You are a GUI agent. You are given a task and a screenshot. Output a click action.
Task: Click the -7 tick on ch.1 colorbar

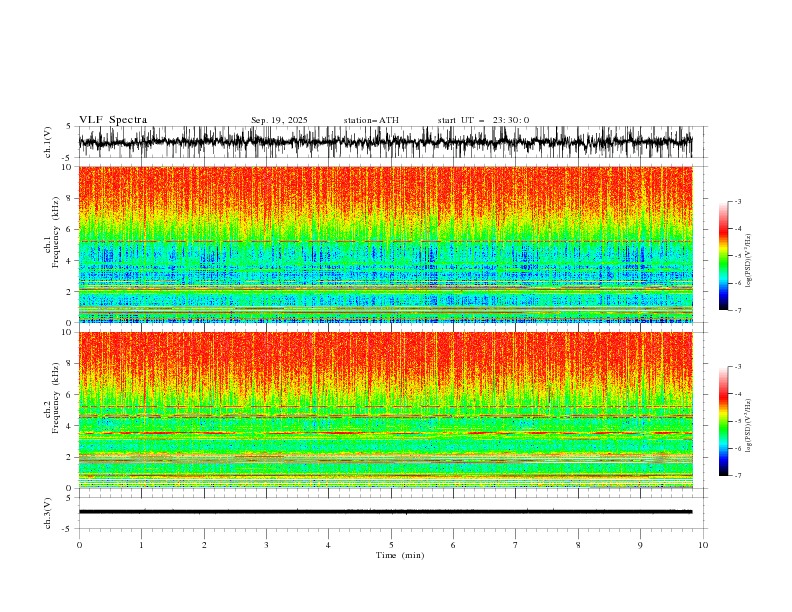pos(738,310)
